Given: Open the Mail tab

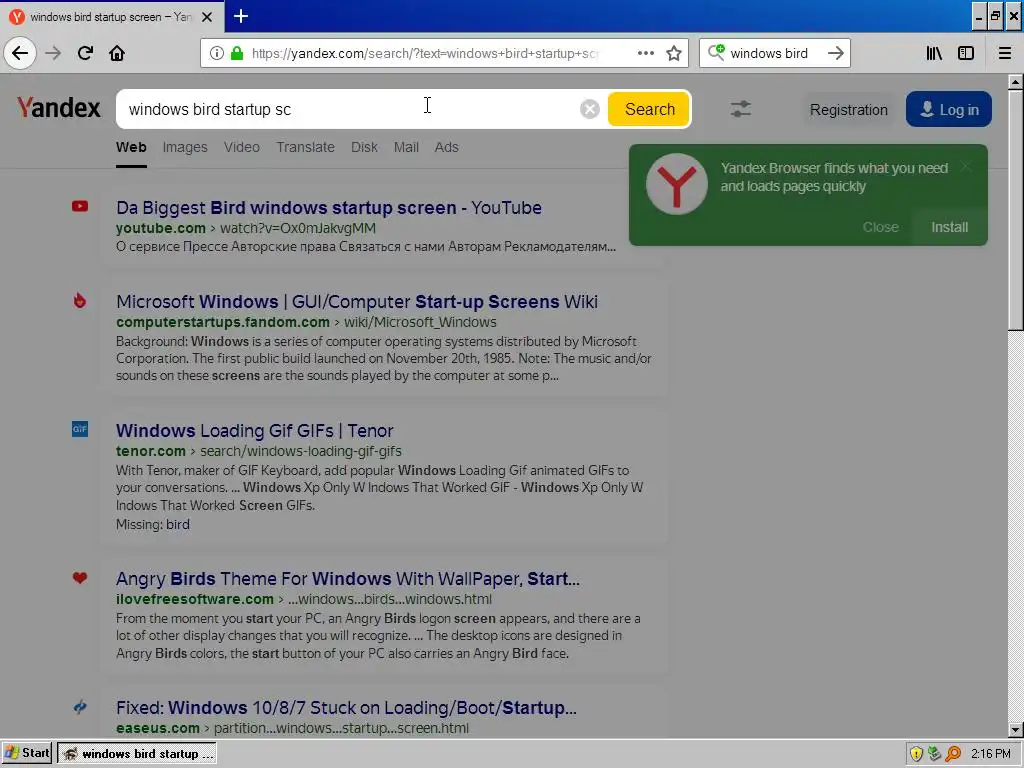Looking at the screenshot, I should click(x=406, y=147).
